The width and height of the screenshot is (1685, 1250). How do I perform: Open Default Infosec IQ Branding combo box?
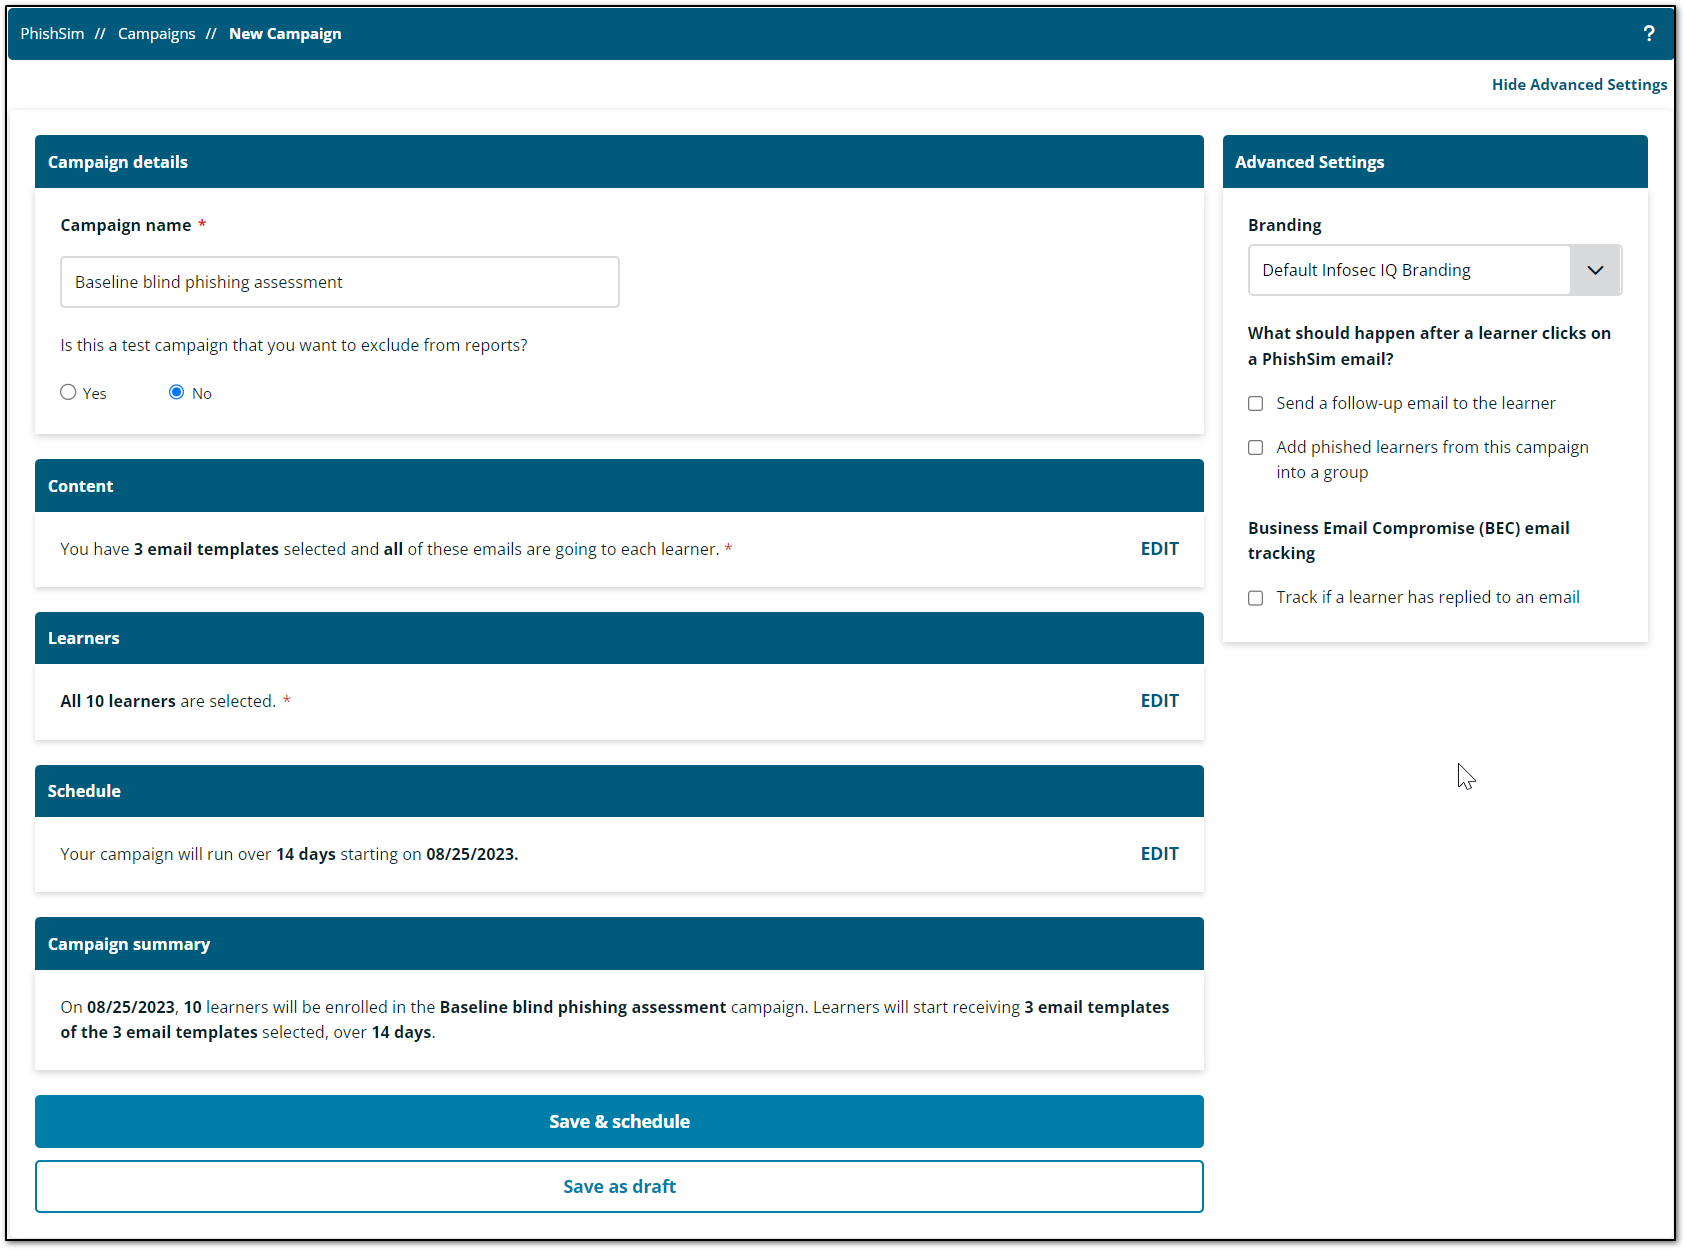click(x=1409, y=270)
